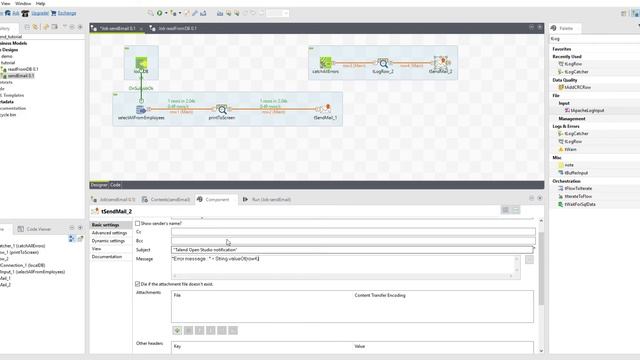Image resolution: width=640 pixels, height=360 pixels.
Task: Expand the Management palette subcategory
Action: pyautogui.click(x=572, y=118)
